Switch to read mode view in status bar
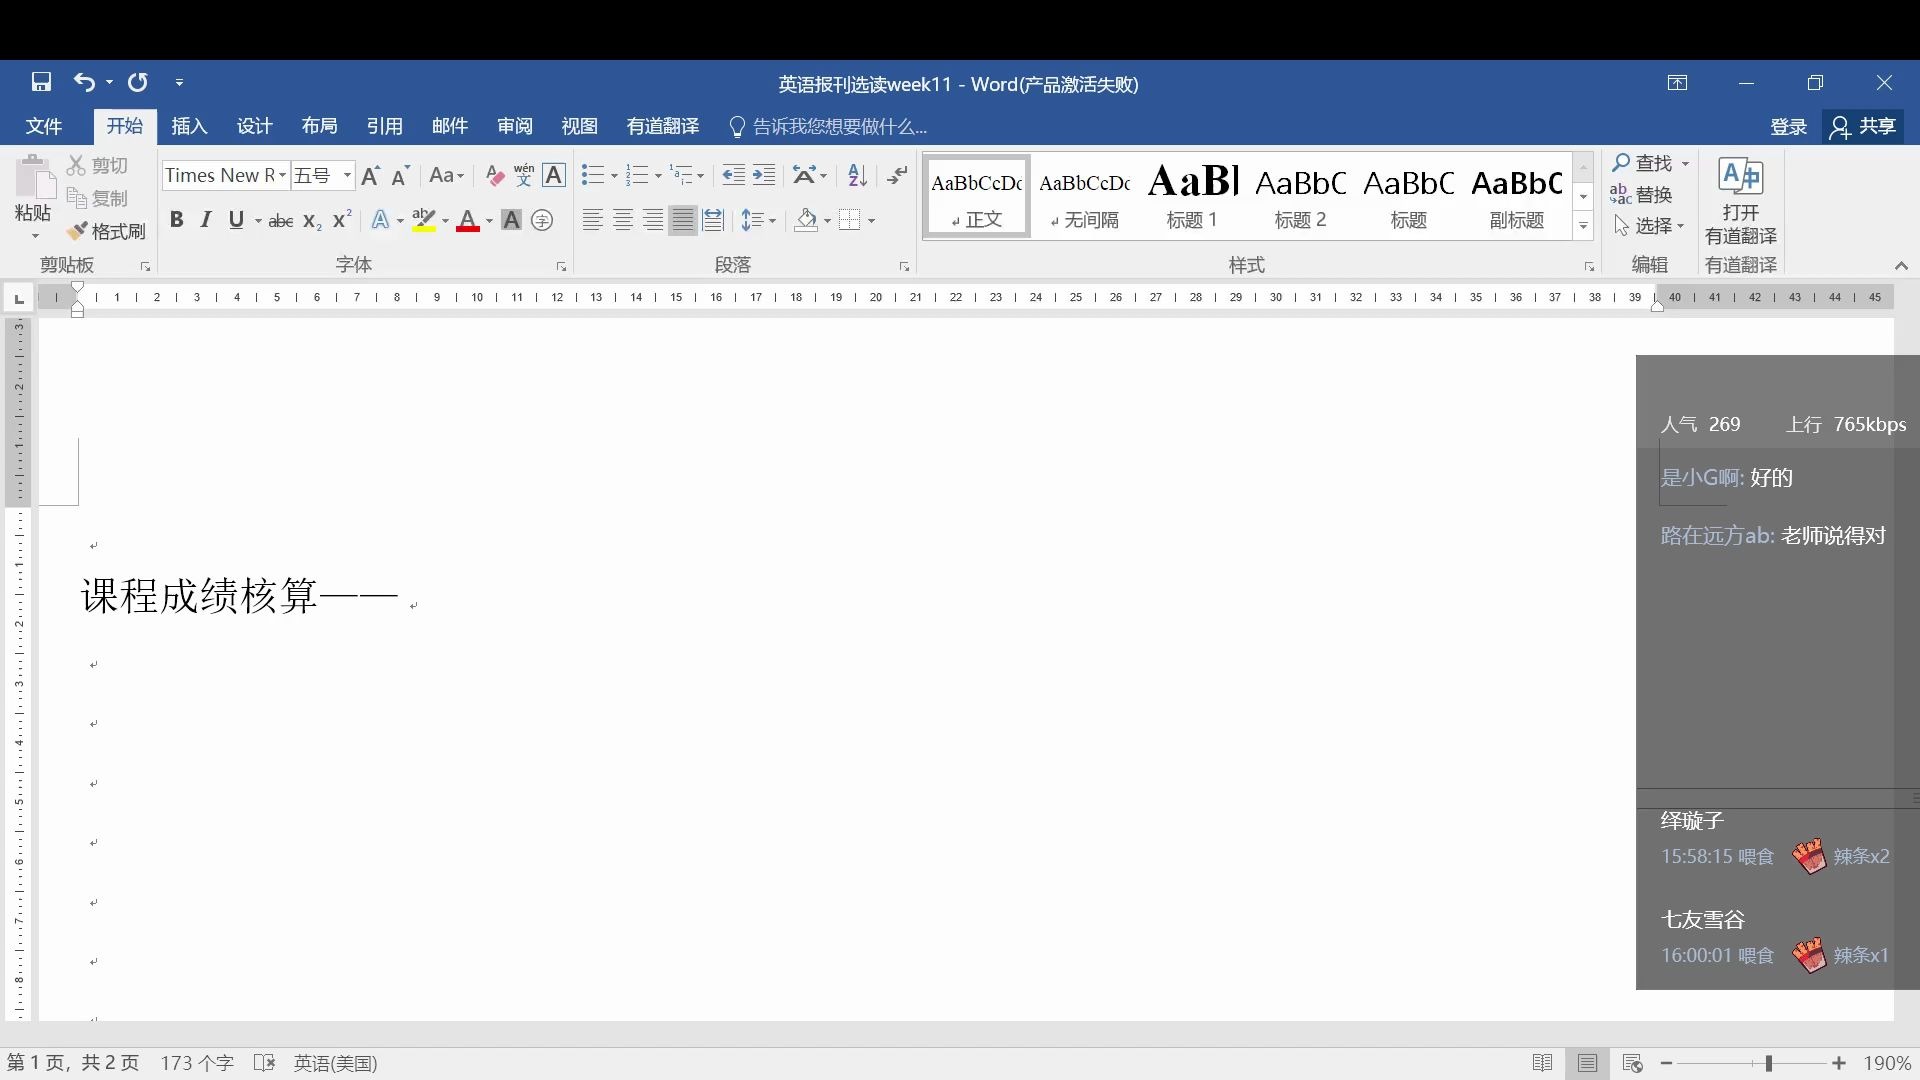Screen dimensions: 1920x1080 [1543, 1063]
